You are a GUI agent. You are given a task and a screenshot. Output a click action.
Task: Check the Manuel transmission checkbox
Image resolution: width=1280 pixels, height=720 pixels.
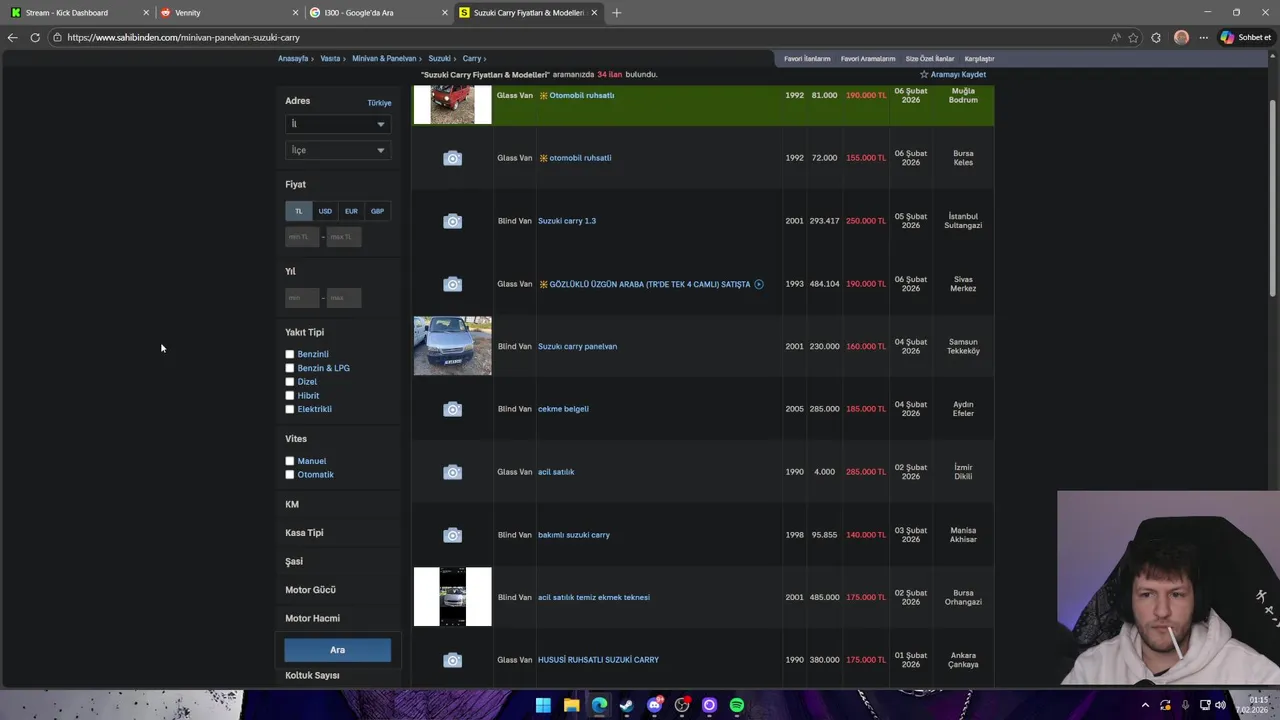tap(290, 461)
